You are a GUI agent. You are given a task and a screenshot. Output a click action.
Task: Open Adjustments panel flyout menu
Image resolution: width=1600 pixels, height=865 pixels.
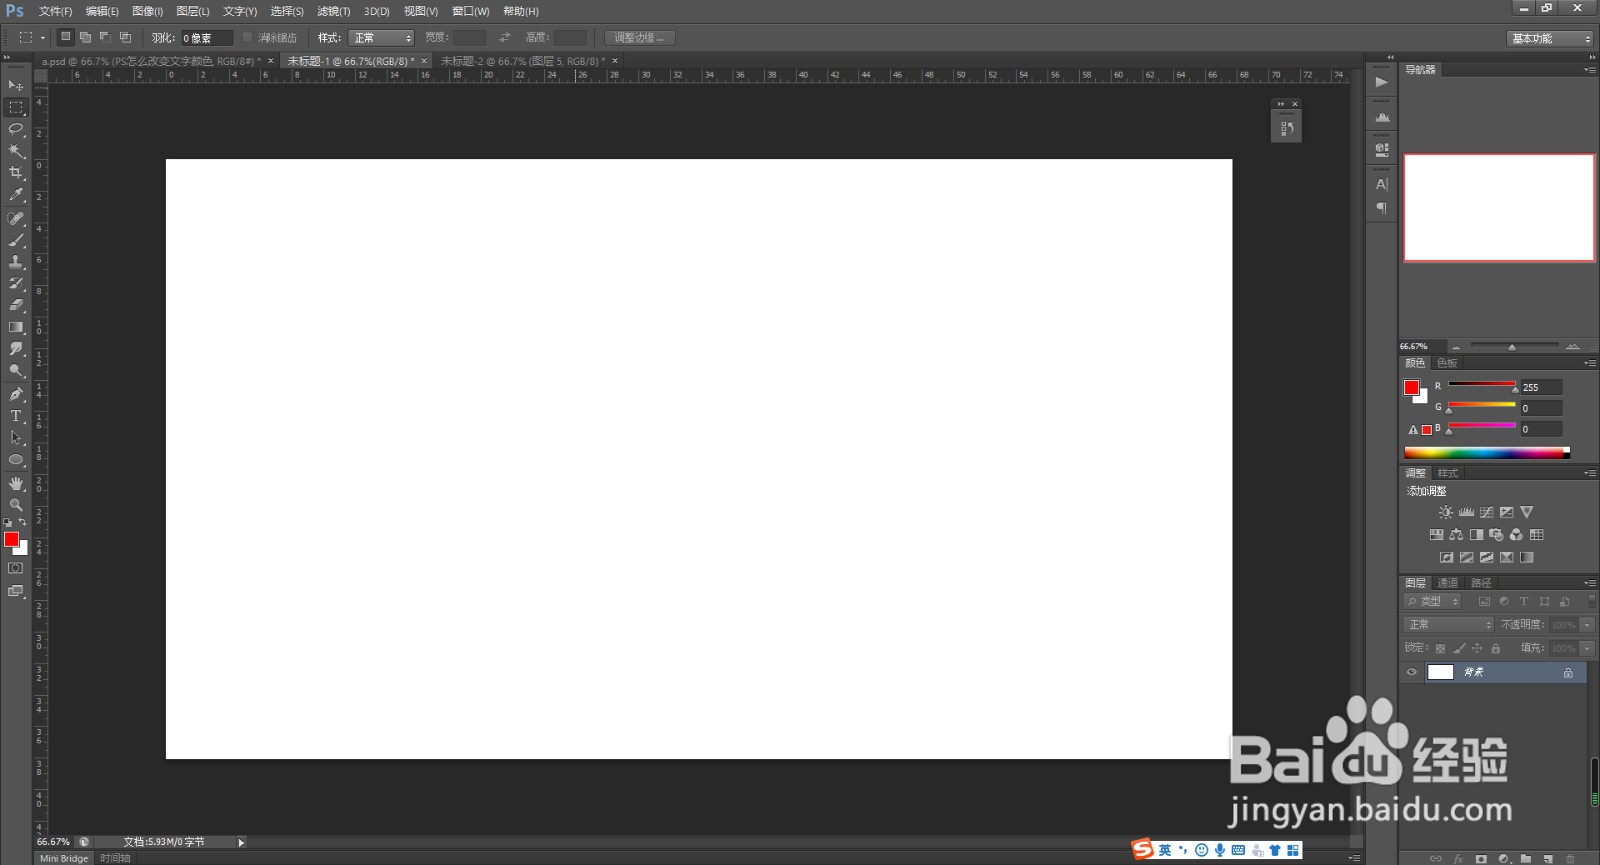(1590, 473)
